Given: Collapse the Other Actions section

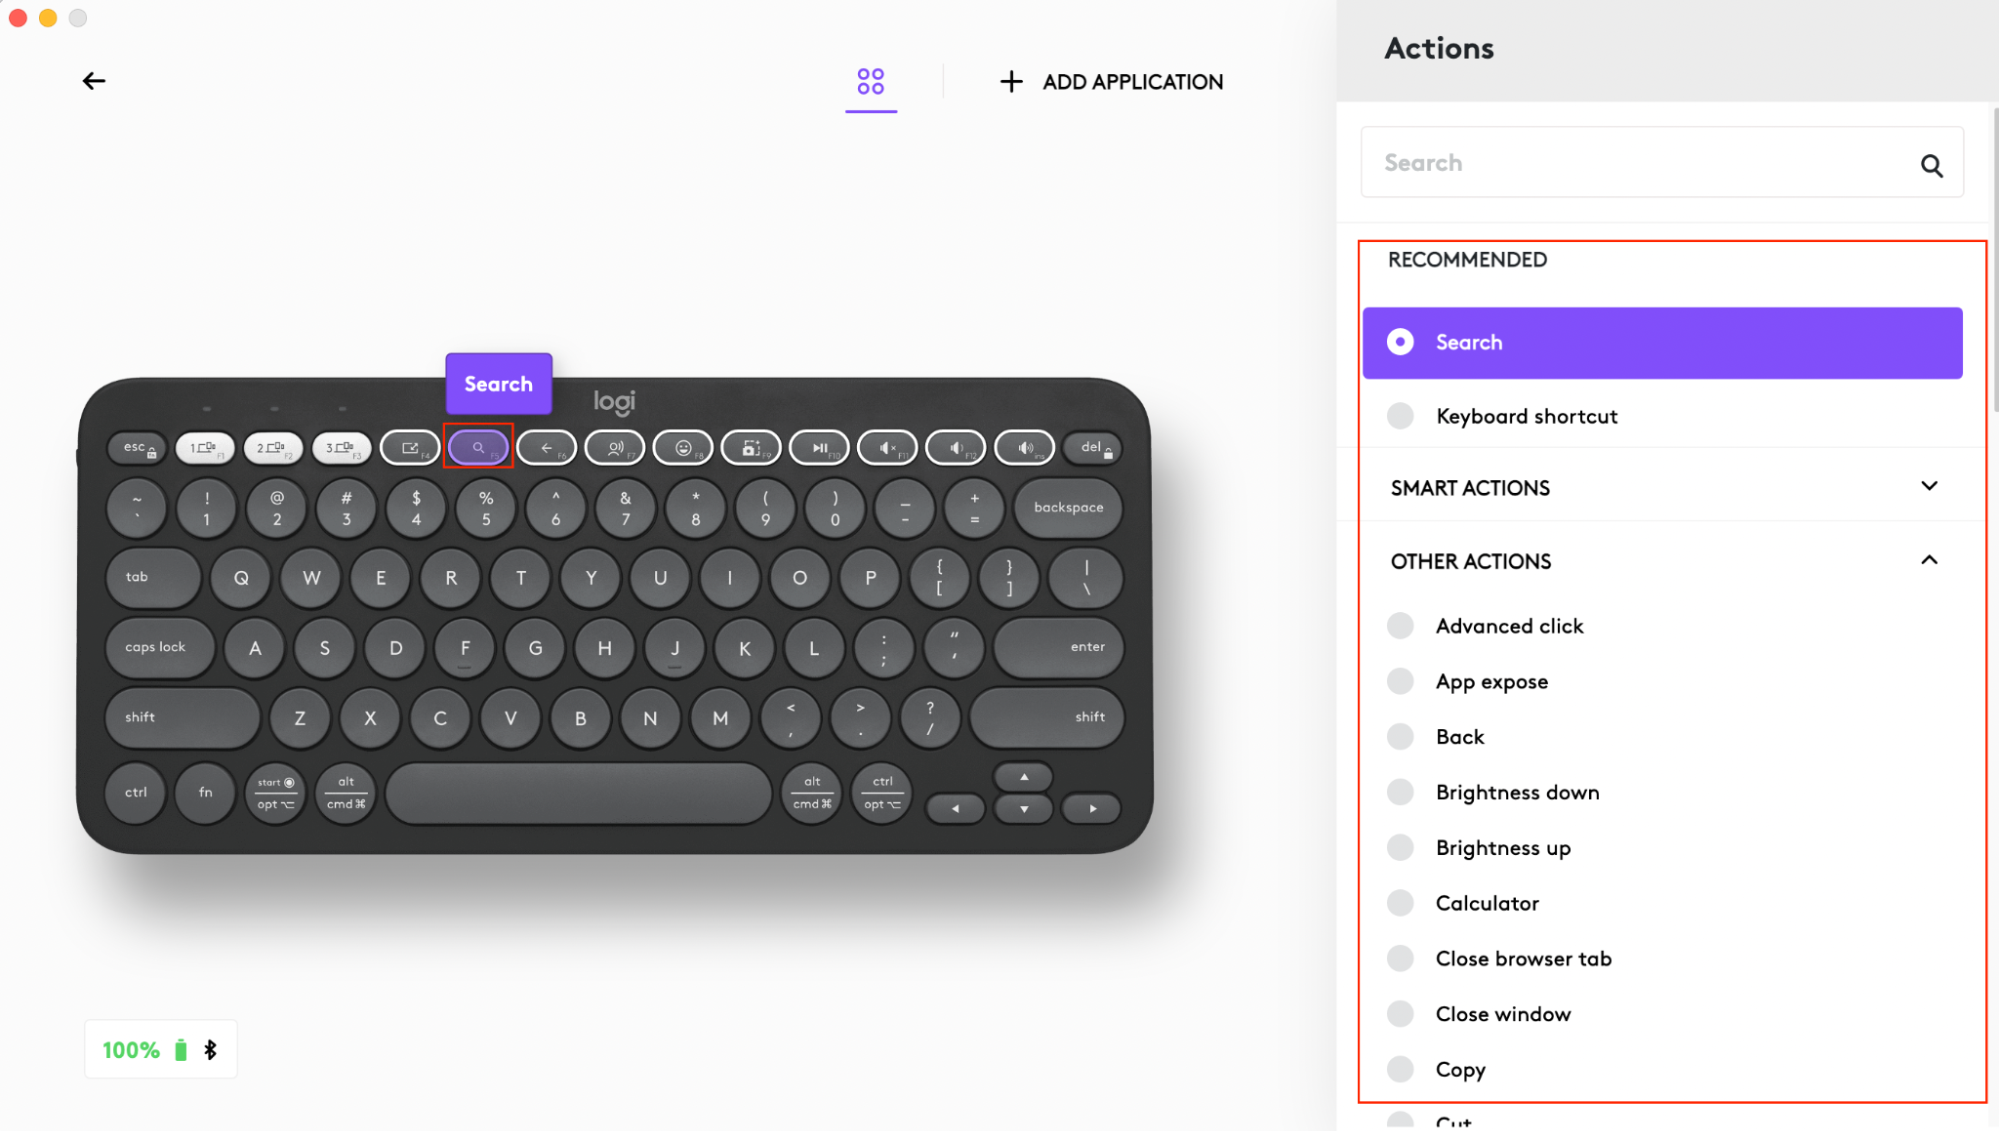Looking at the screenshot, I should tap(1929, 560).
